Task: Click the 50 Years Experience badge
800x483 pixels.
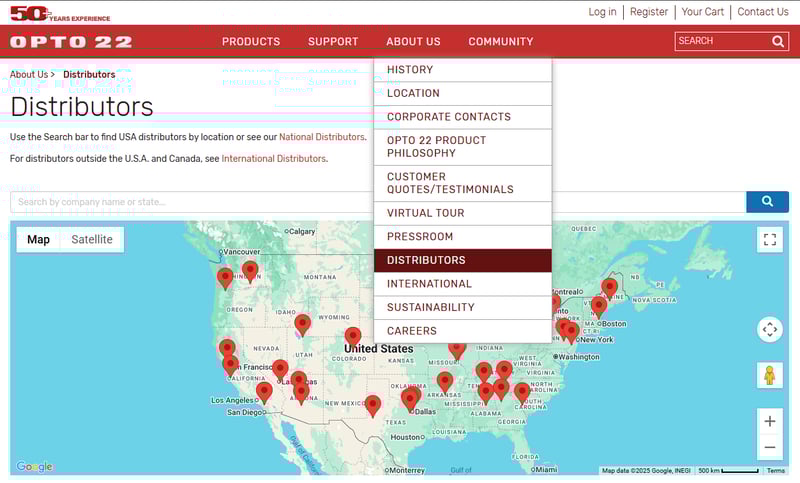Action: point(60,14)
